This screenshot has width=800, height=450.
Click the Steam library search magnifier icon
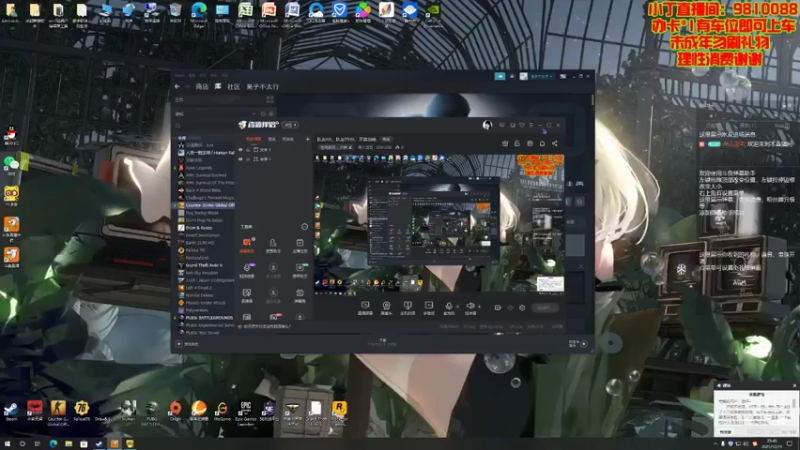click(x=178, y=126)
